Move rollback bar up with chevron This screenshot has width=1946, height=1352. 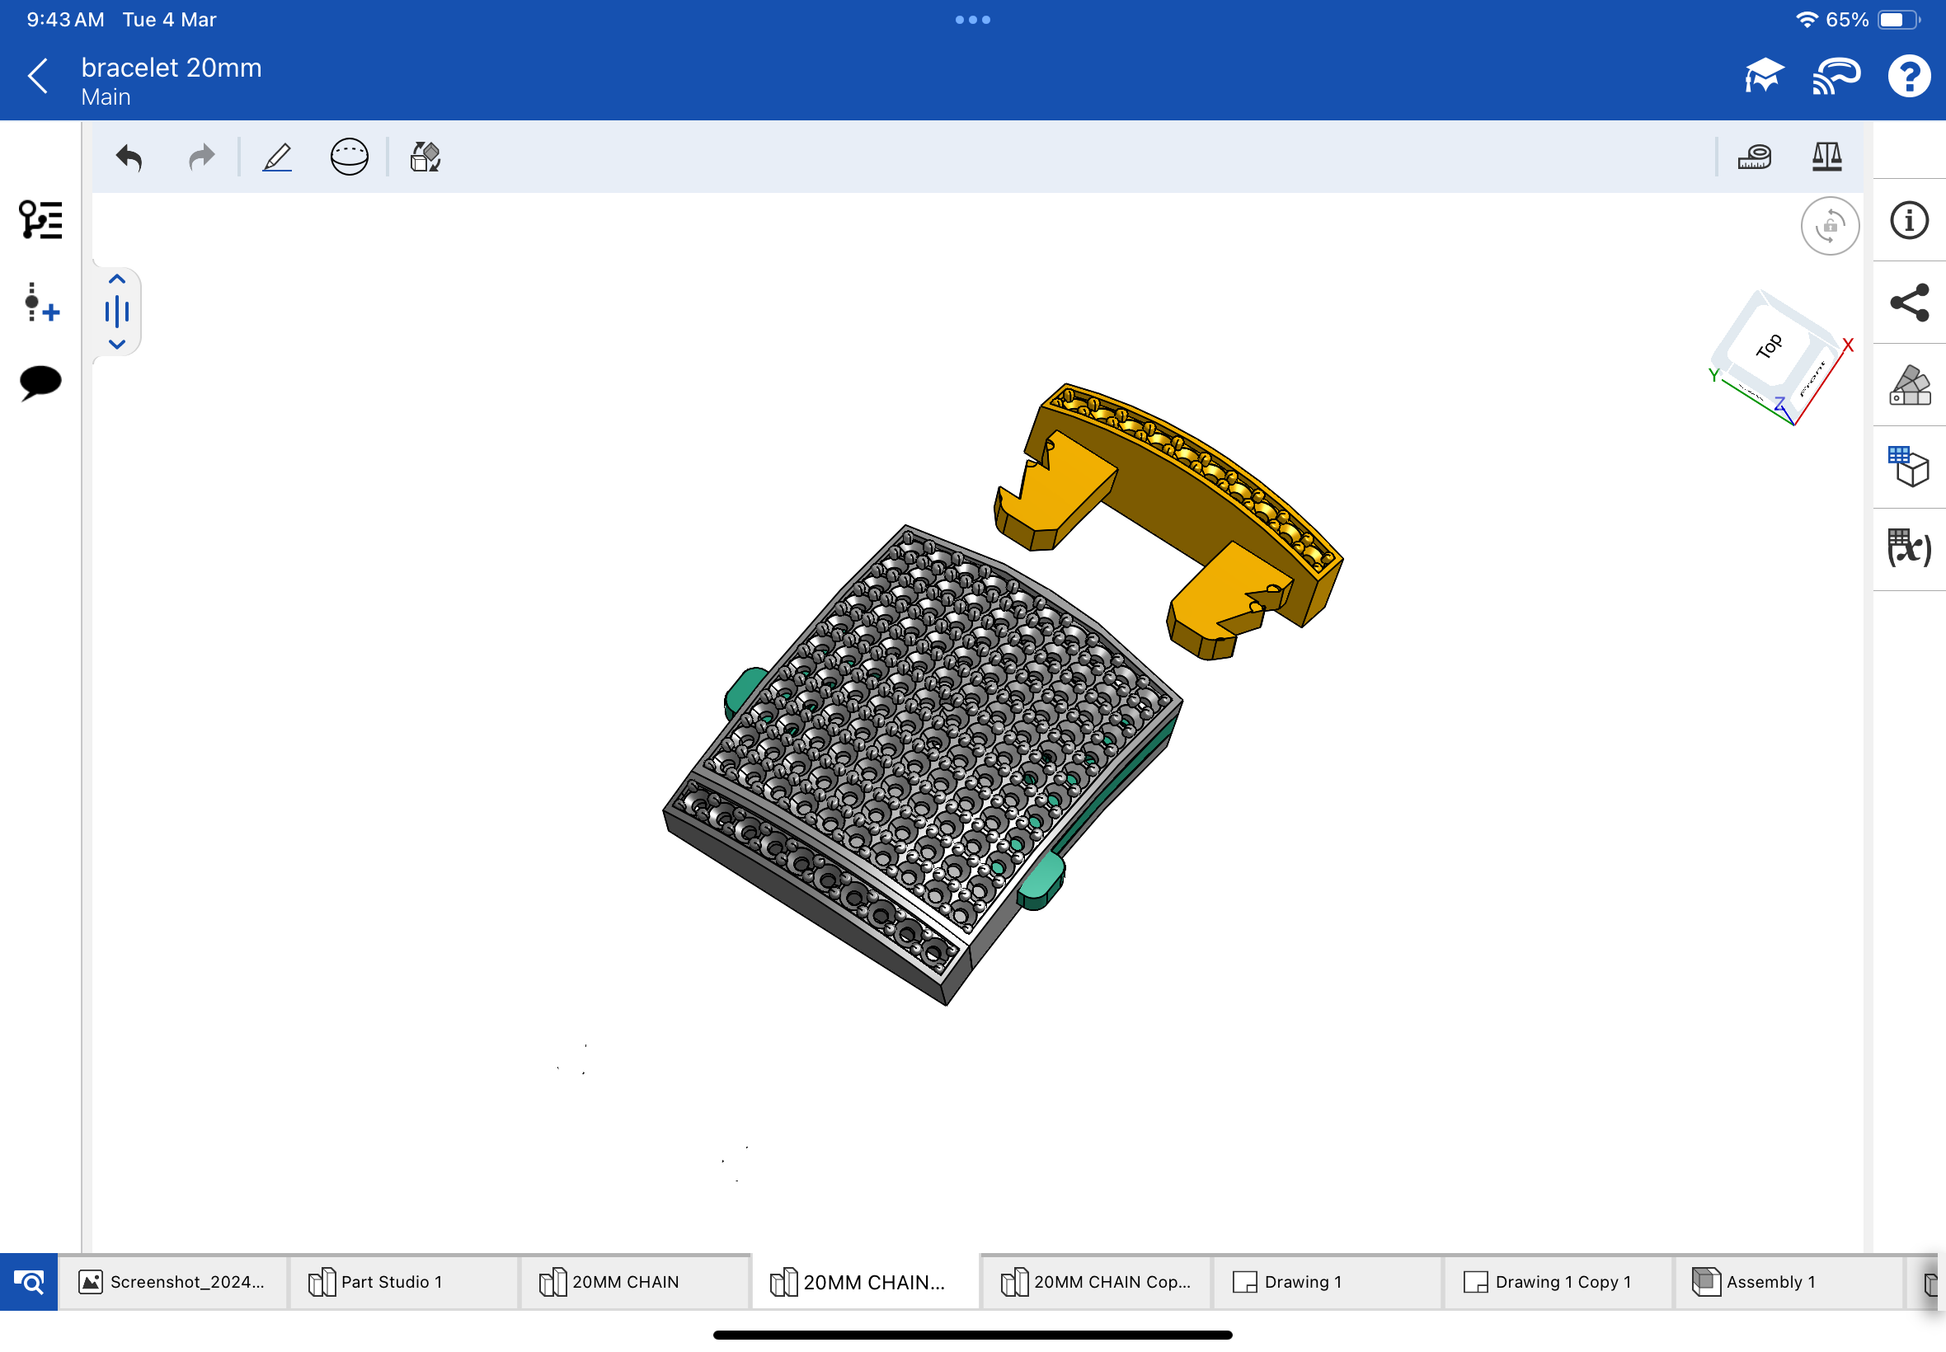pos(117,279)
